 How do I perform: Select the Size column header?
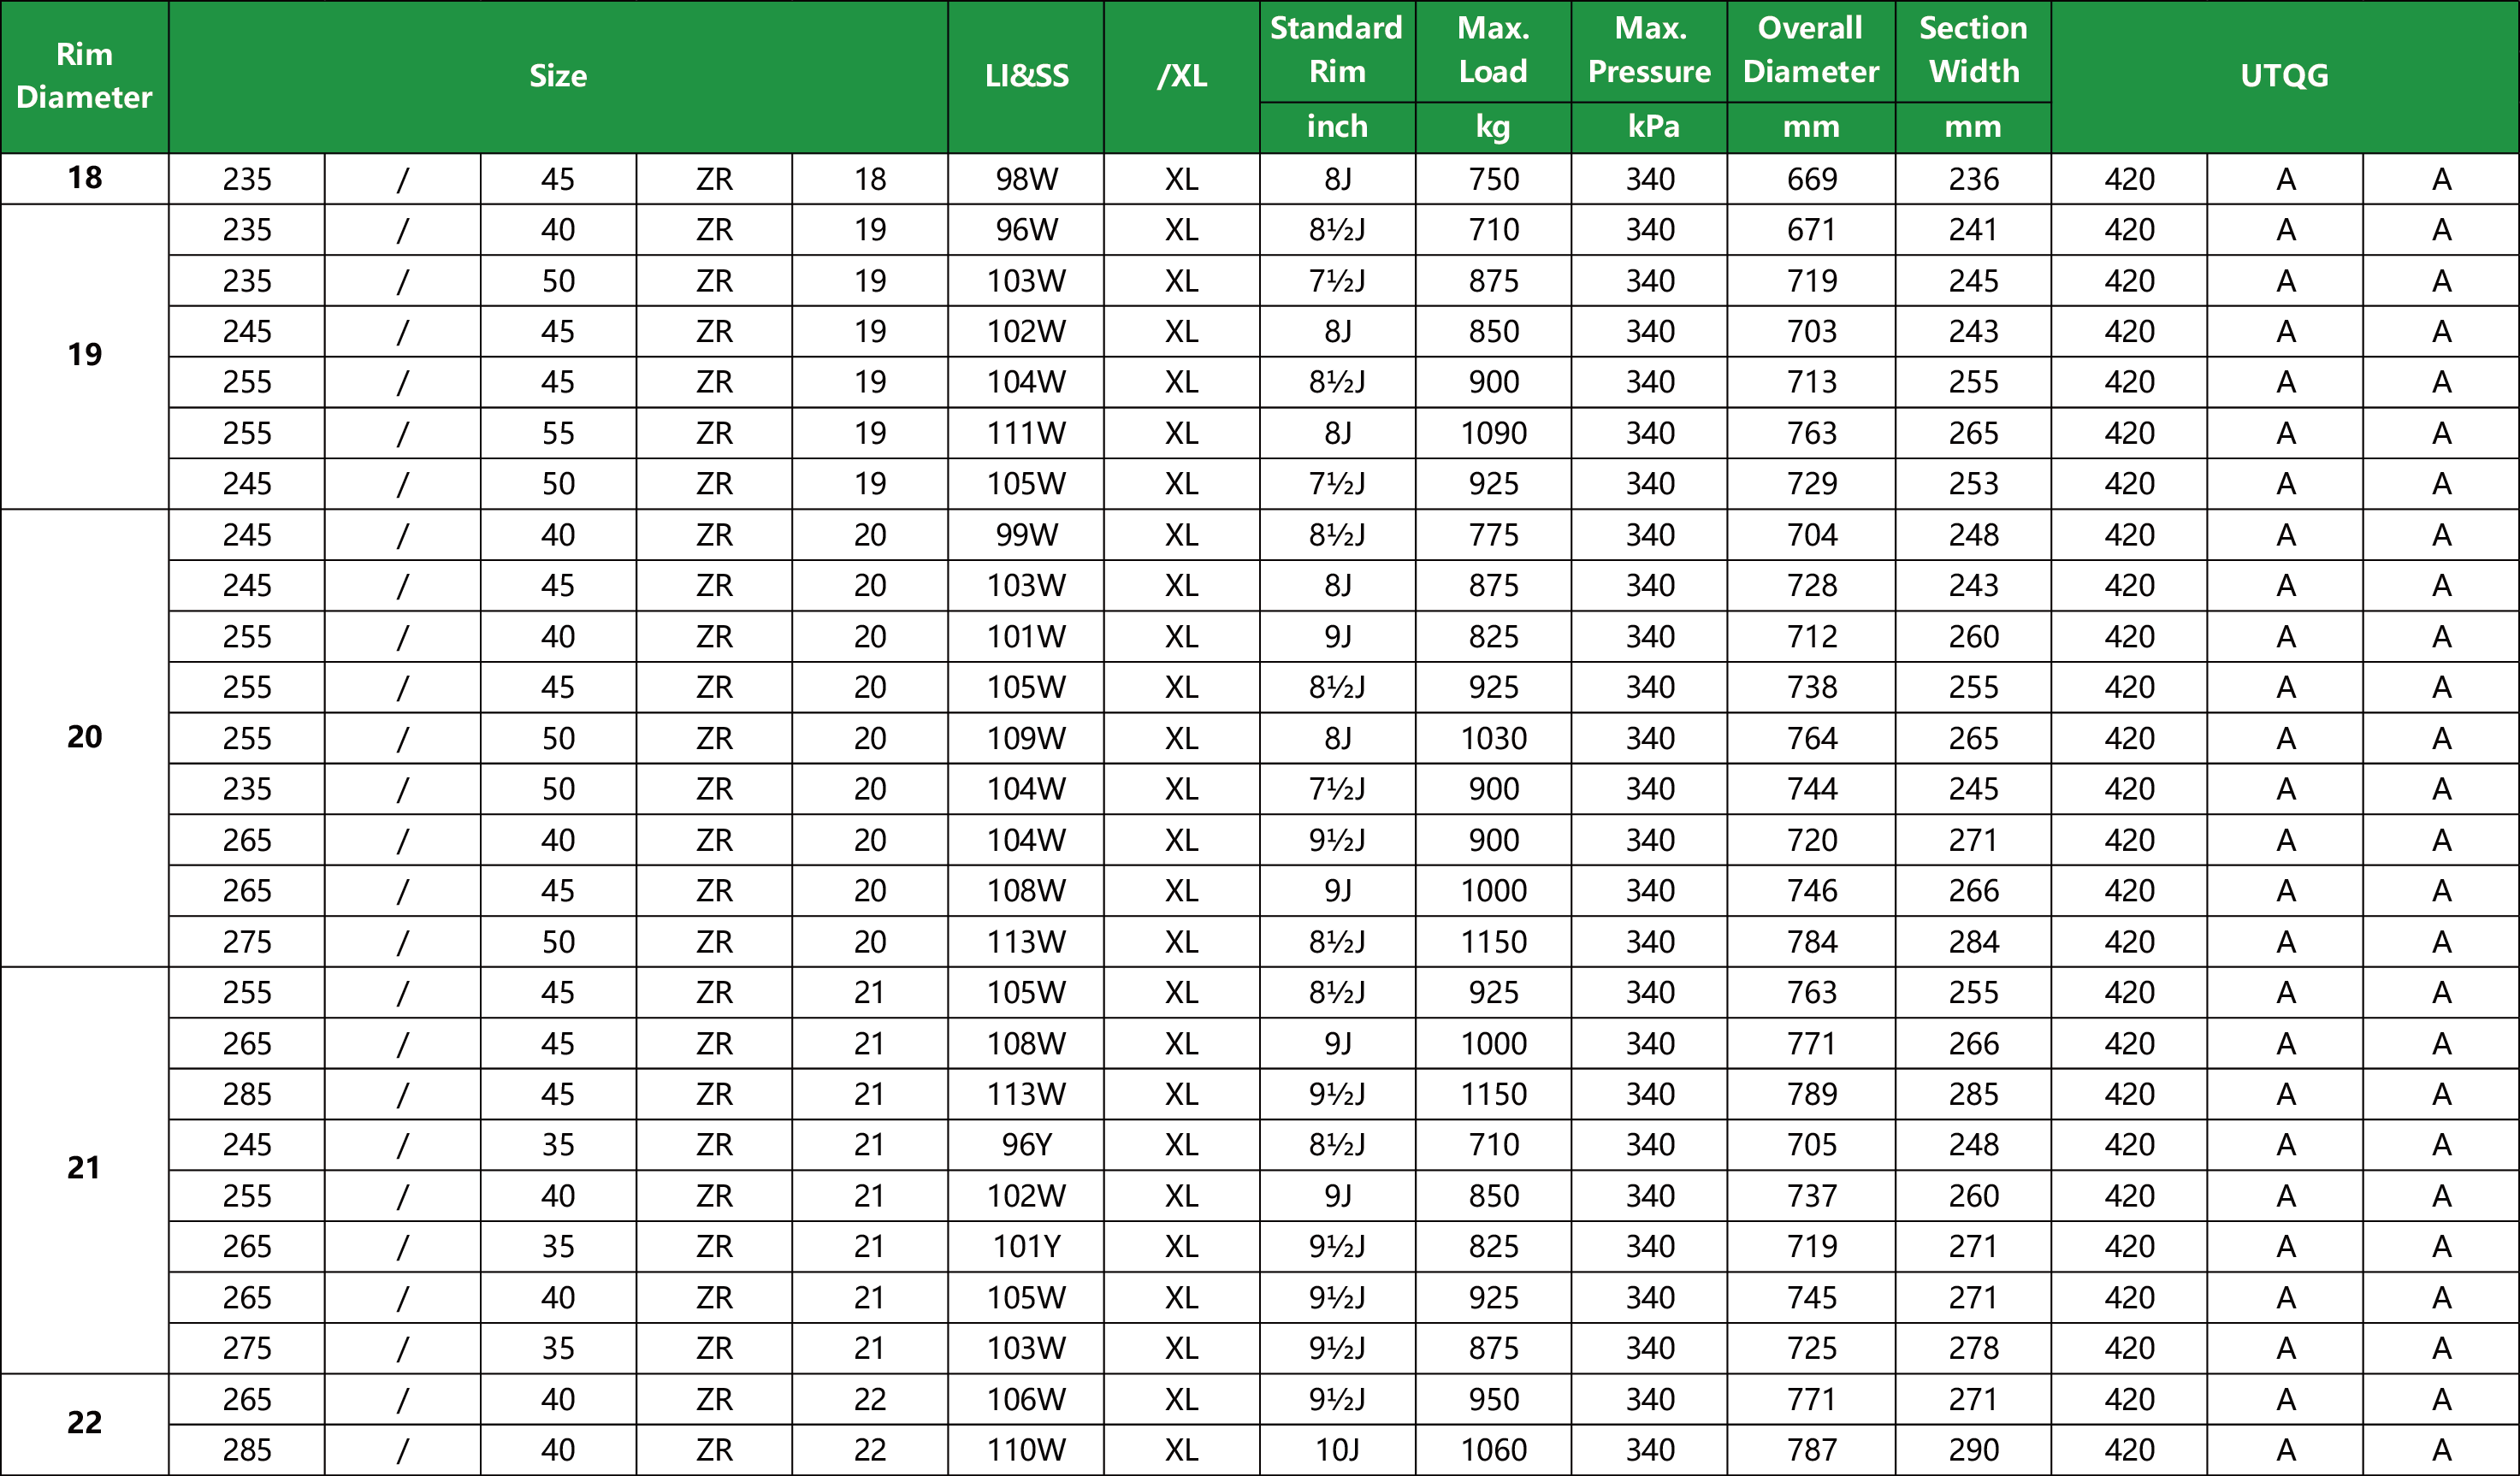pos(558,76)
